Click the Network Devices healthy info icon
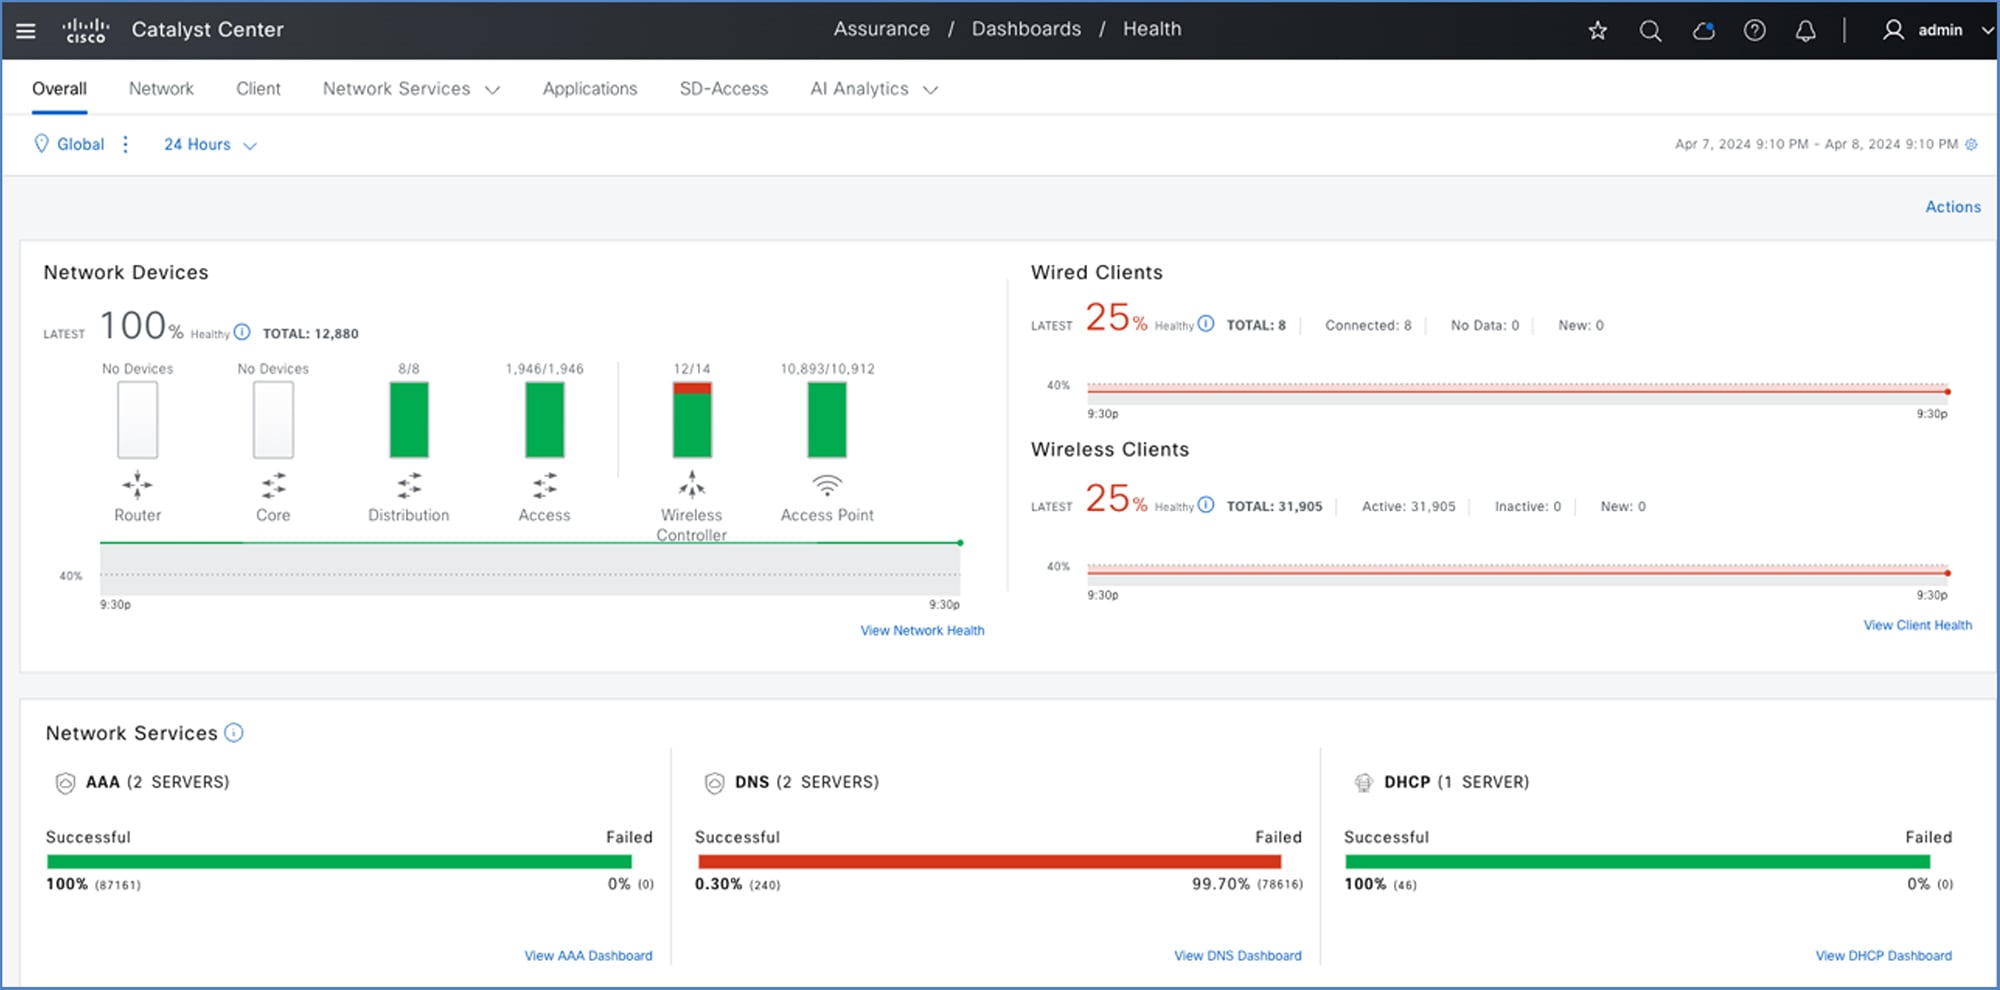This screenshot has height=990, width=2000. tap(242, 332)
